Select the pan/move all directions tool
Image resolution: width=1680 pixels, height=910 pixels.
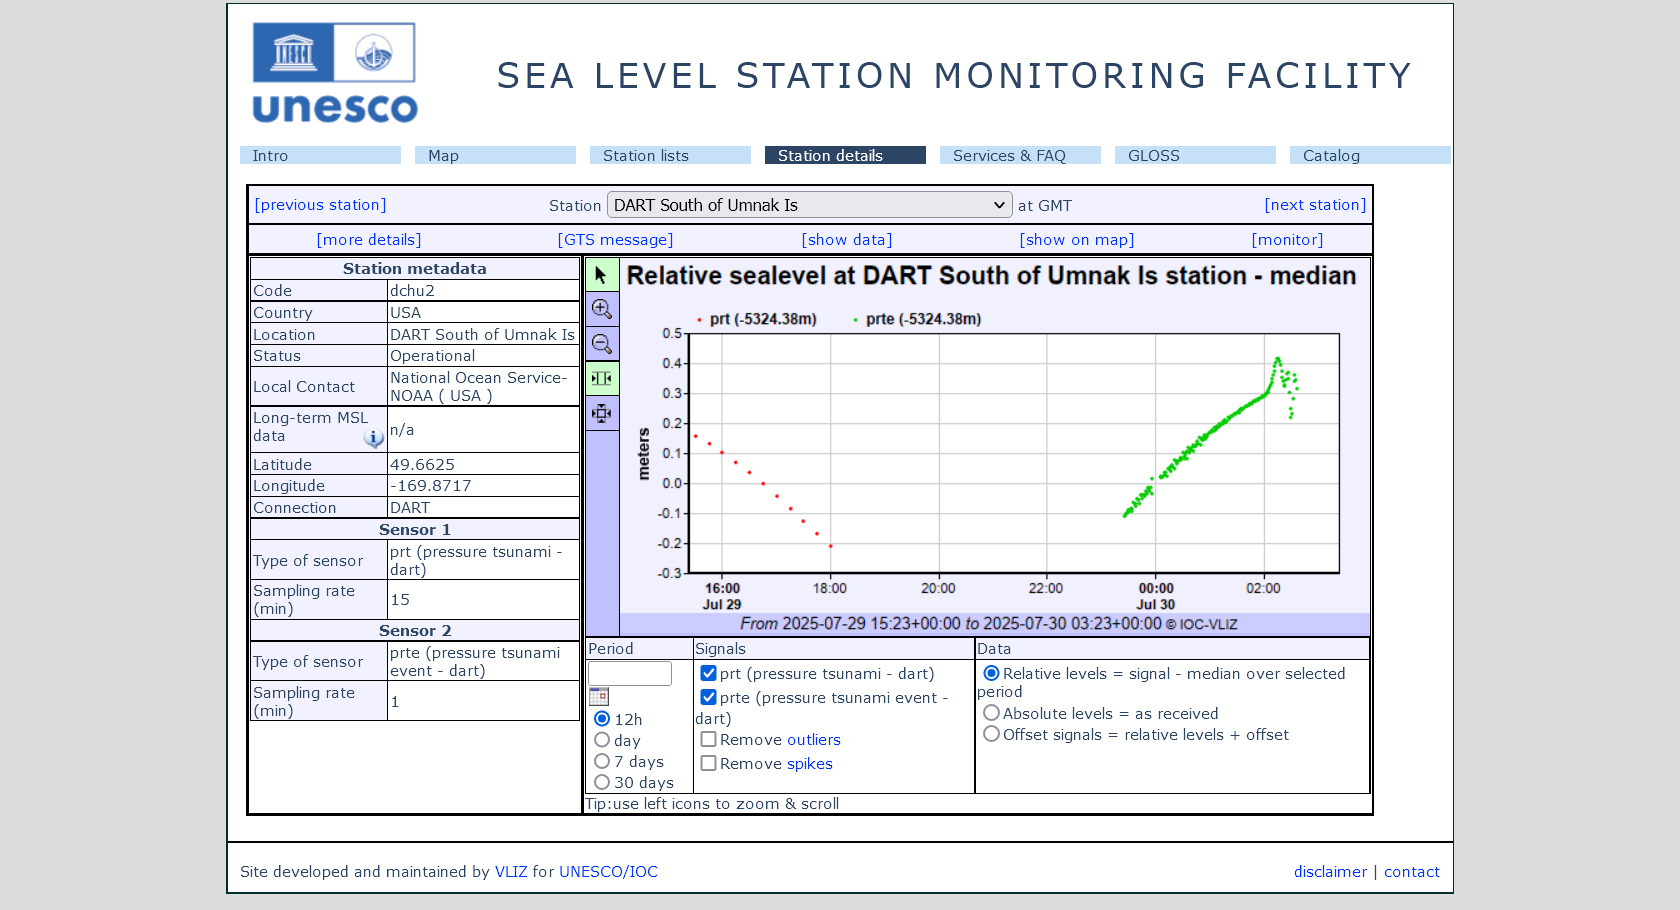point(602,413)
